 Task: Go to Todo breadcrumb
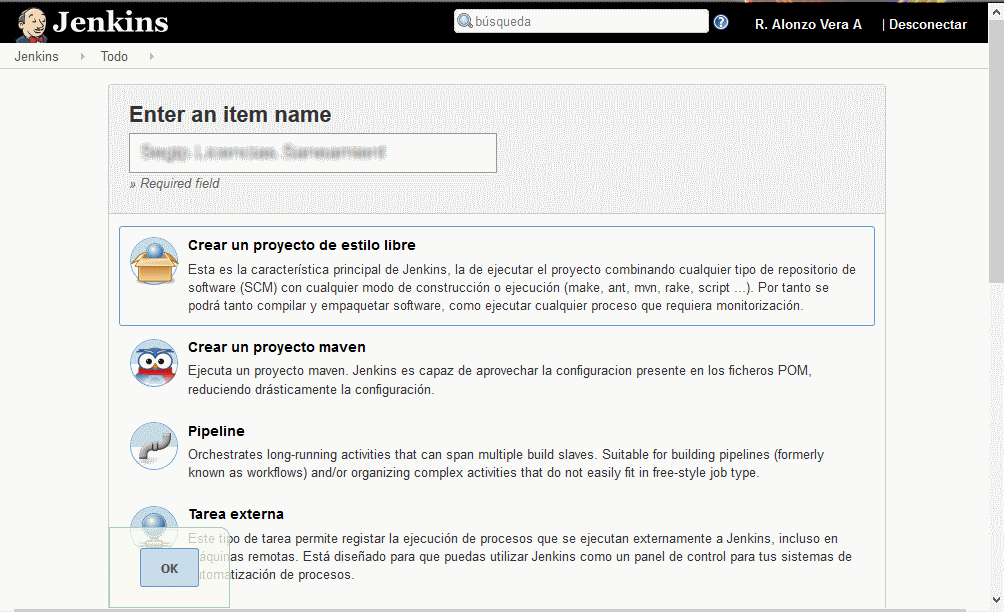(x=114, y=56)
